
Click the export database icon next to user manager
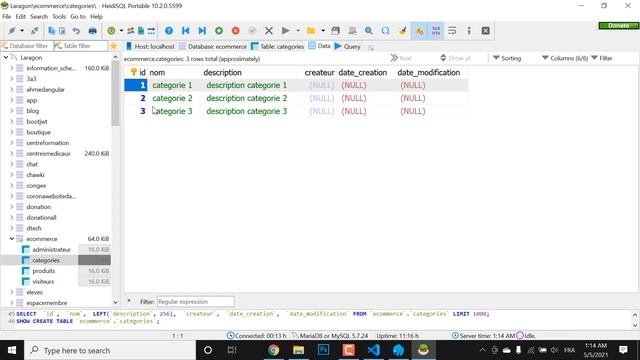(x=141, y=31)
